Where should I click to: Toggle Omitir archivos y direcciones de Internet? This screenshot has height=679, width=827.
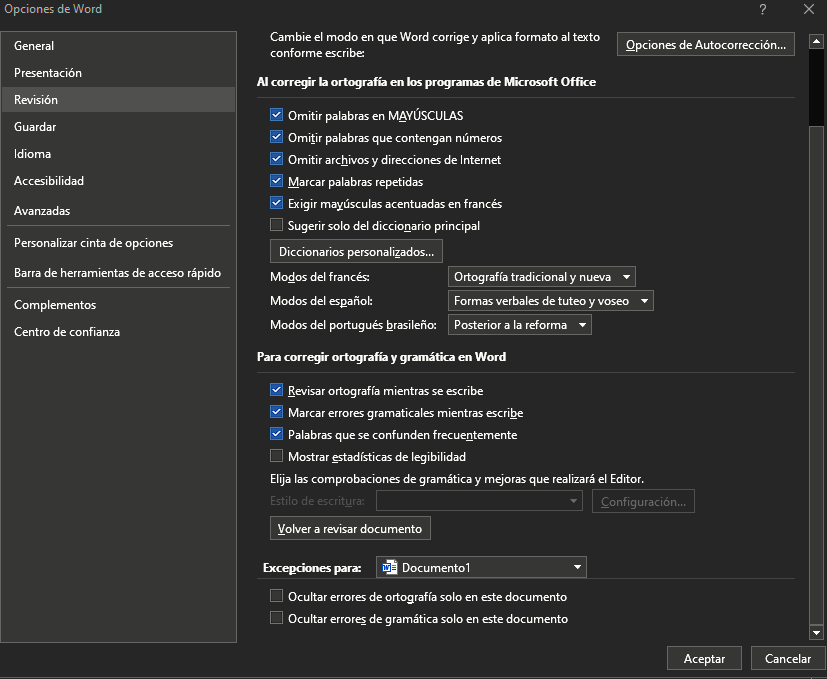point(276,159)
